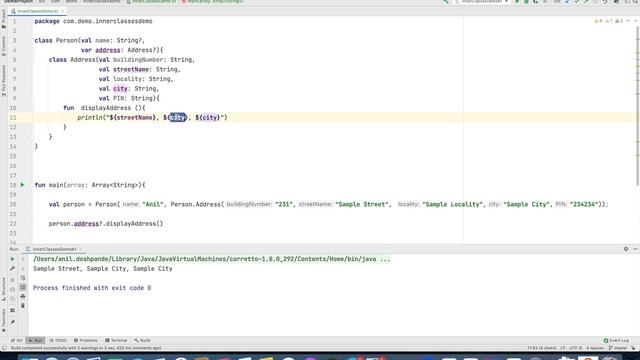Select the Run tool window tab
This screenshot has height=360, width=640.
click(36, 340)
